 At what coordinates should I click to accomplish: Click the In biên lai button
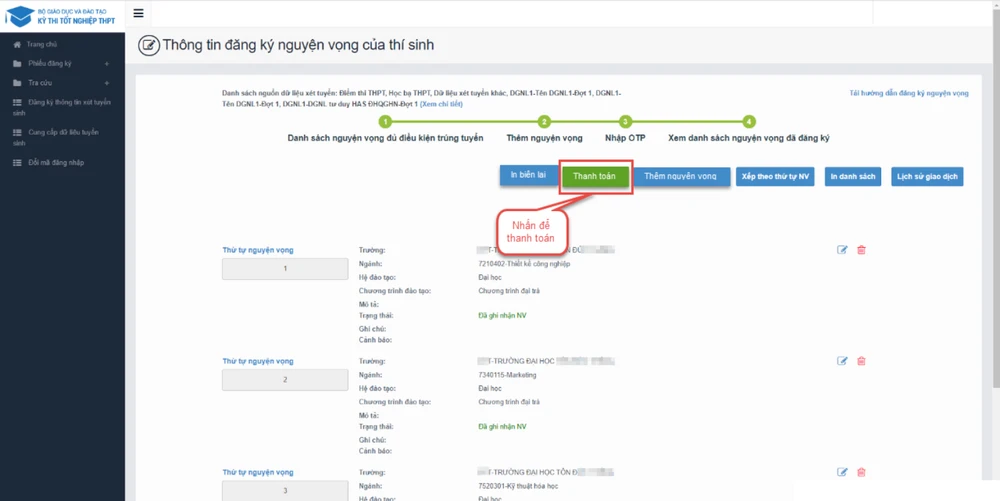527,176
